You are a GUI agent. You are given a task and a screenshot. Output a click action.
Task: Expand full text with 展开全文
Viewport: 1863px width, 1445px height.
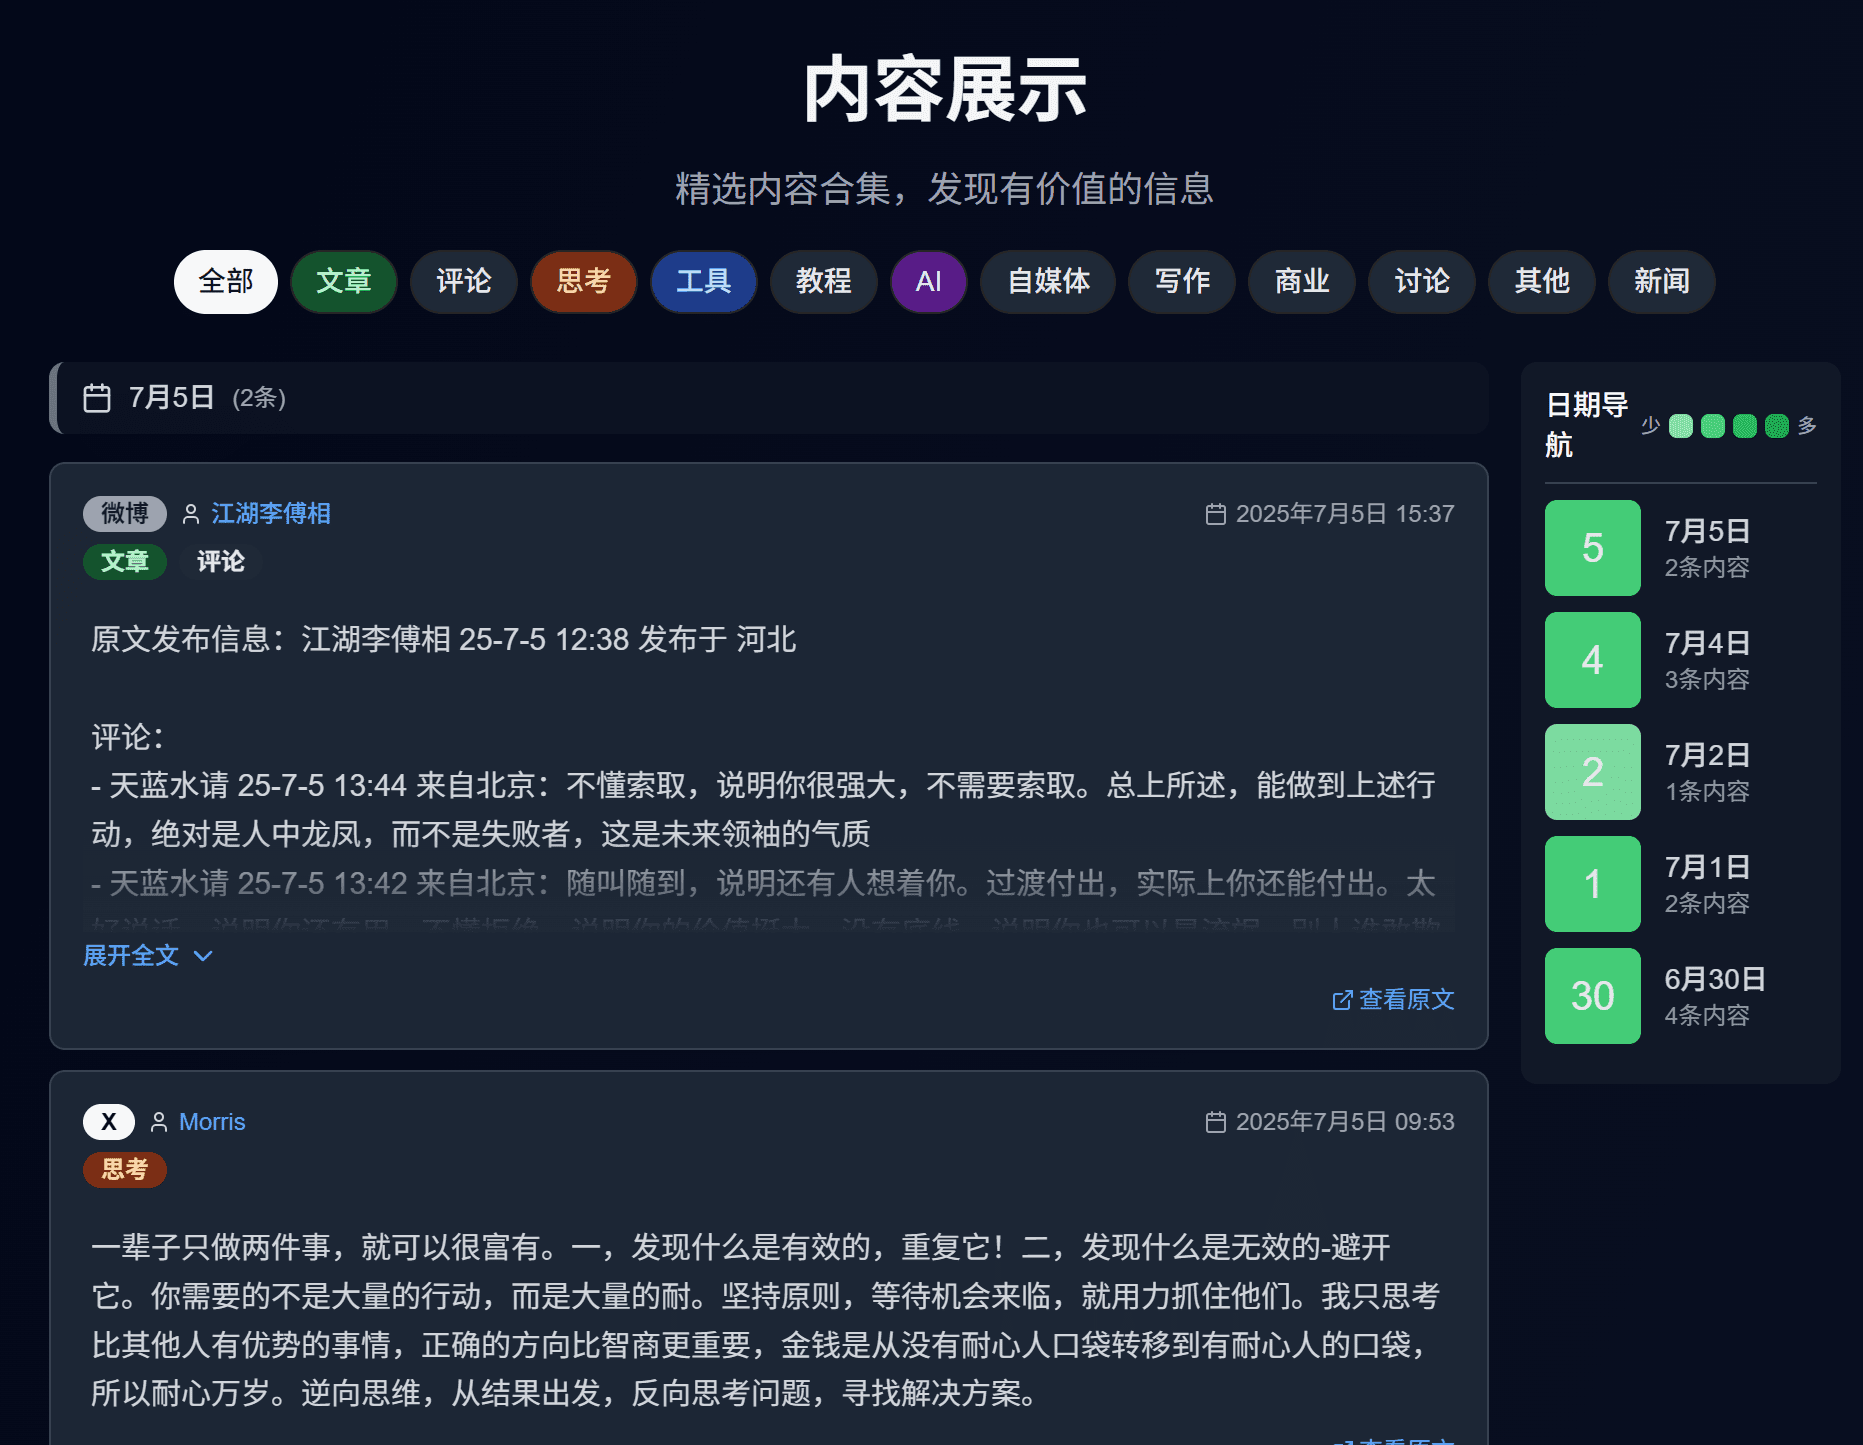tap(147, 955)
